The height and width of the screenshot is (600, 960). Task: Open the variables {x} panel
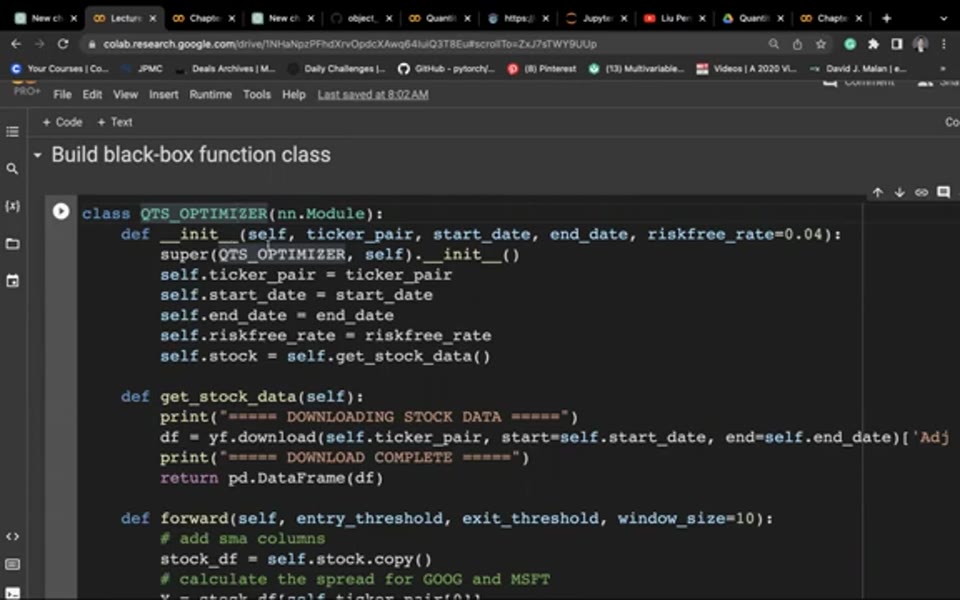click(12, 206)
